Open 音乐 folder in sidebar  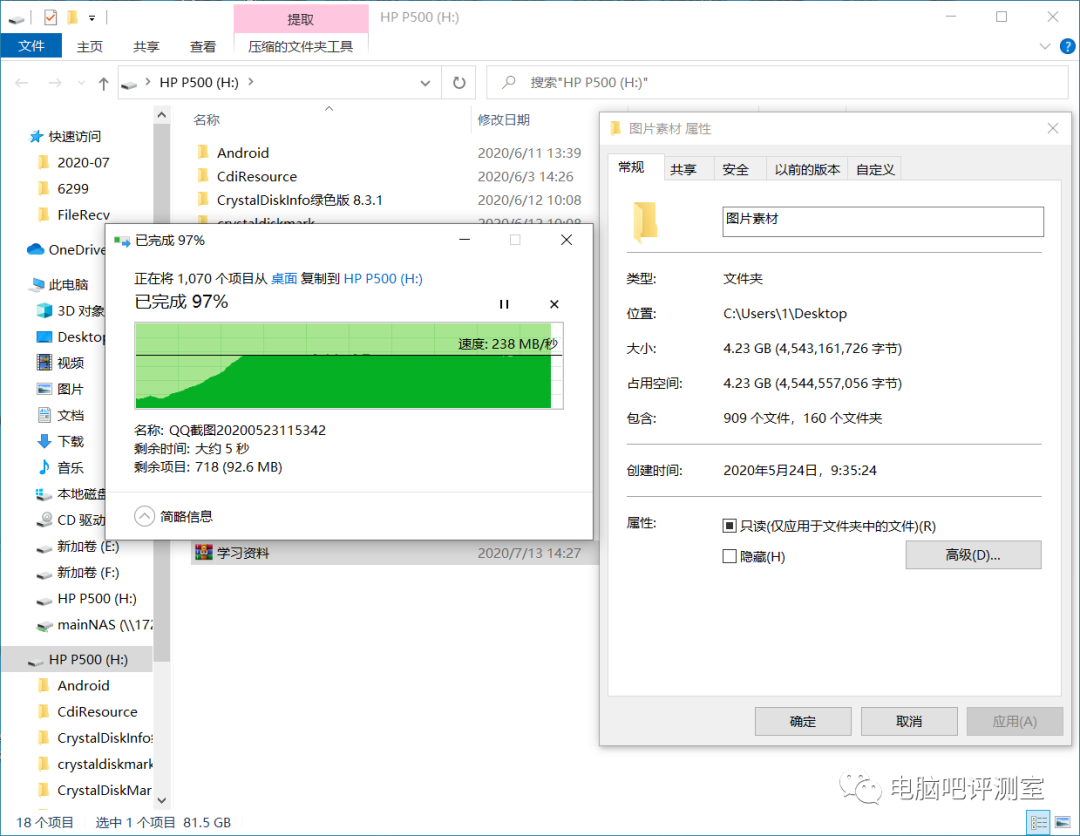tap(70, 468)
